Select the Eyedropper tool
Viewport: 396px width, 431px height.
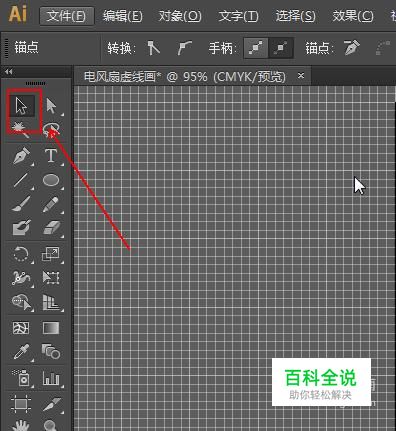21,352
